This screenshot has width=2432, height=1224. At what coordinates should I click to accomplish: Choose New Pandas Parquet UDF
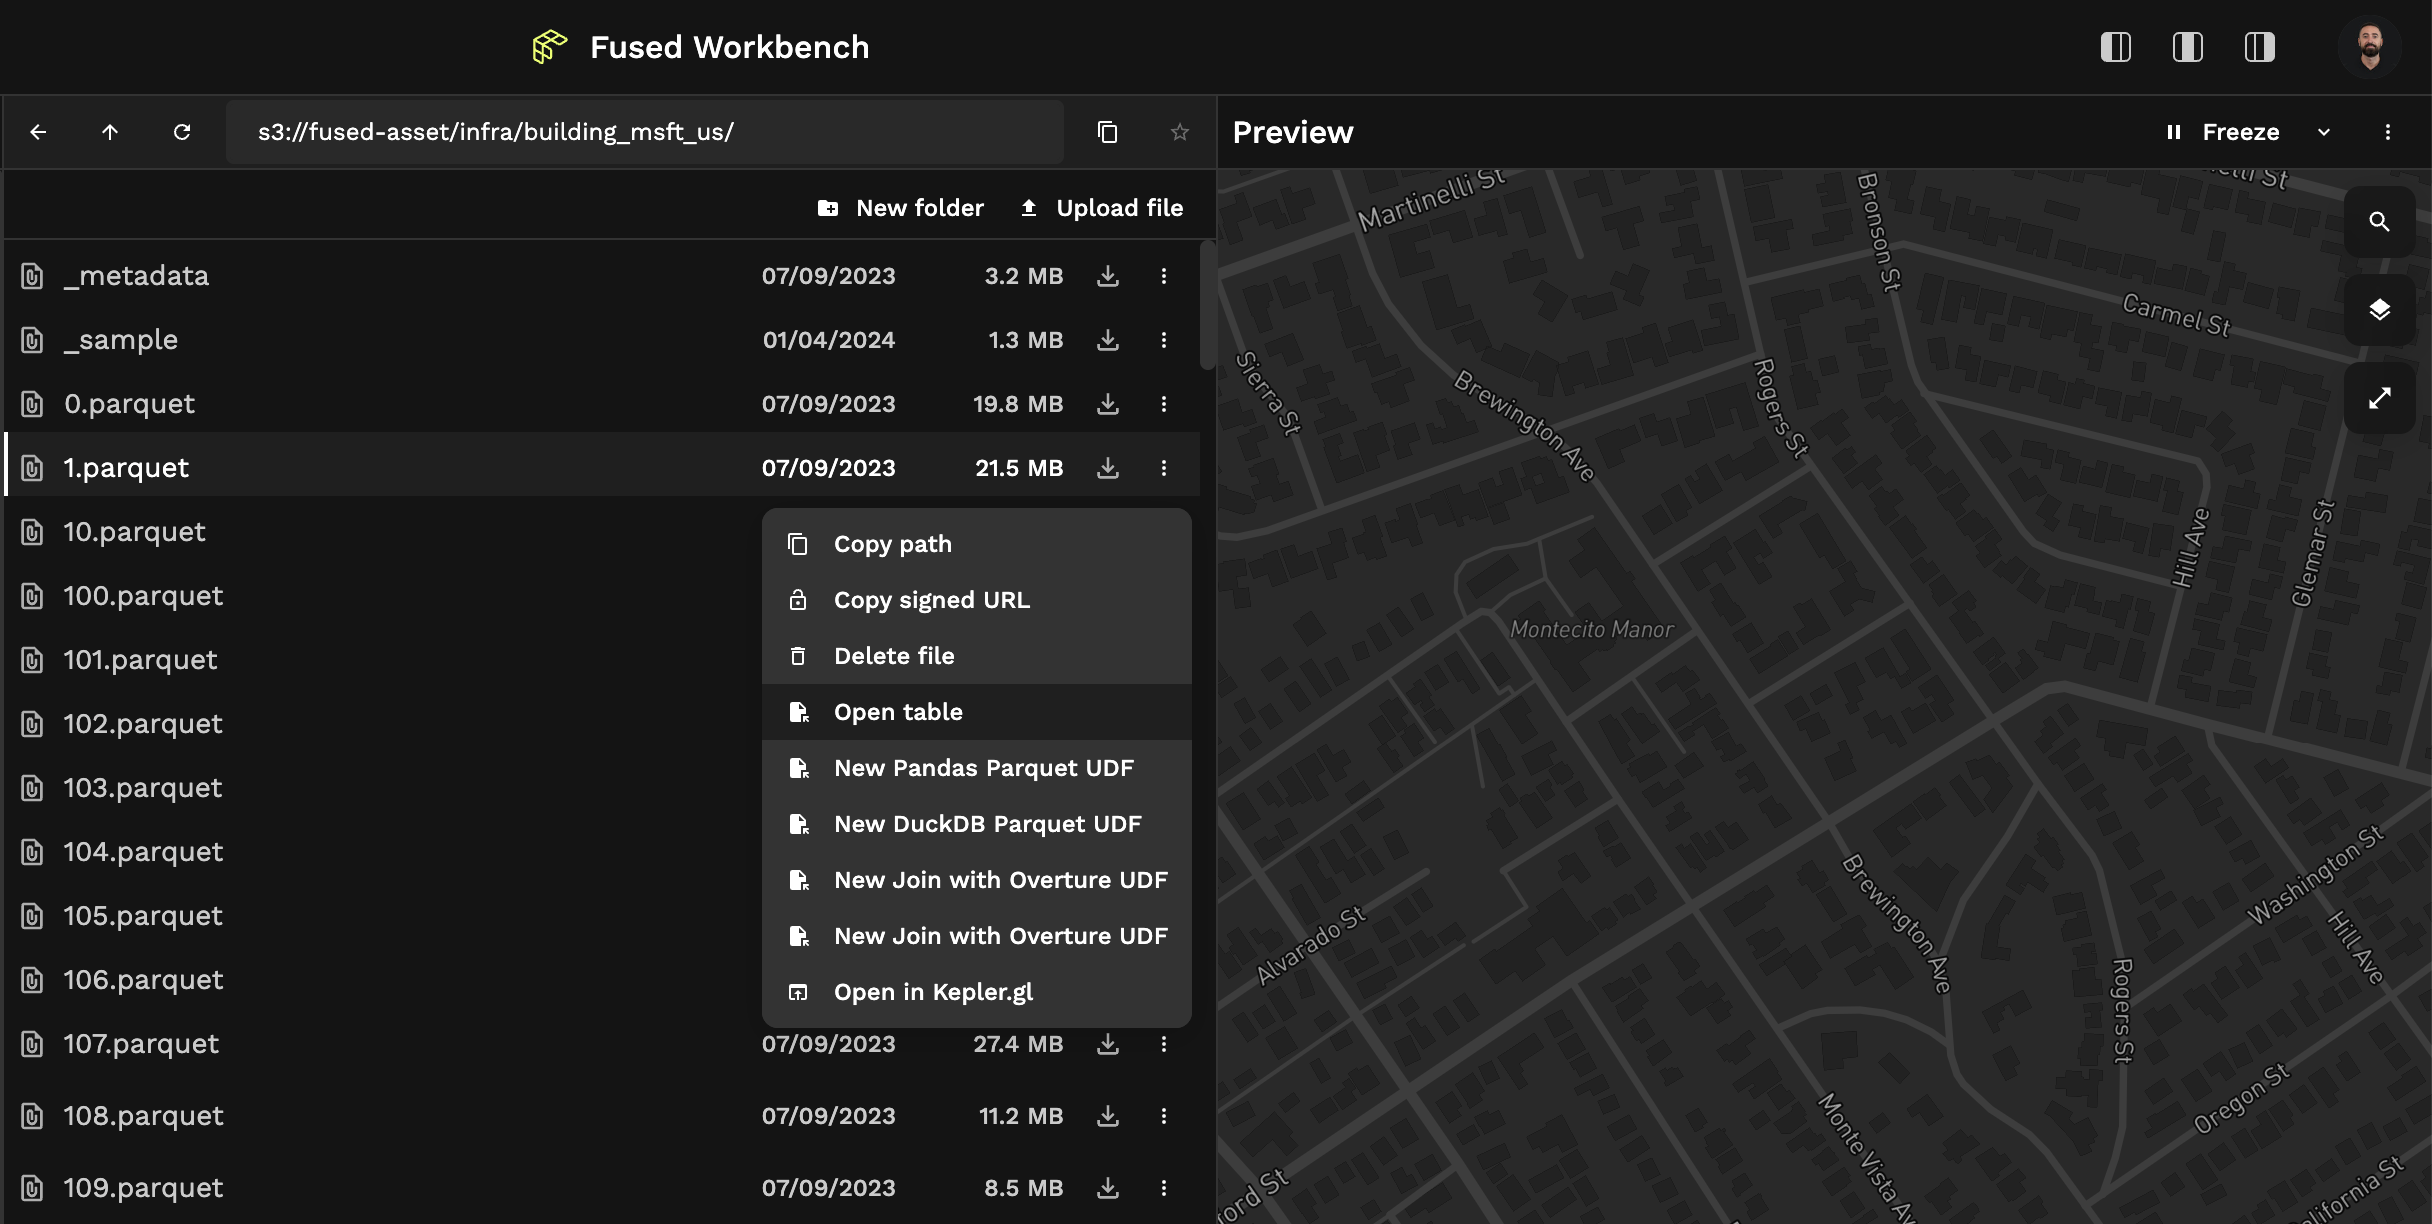coord(977,768)
